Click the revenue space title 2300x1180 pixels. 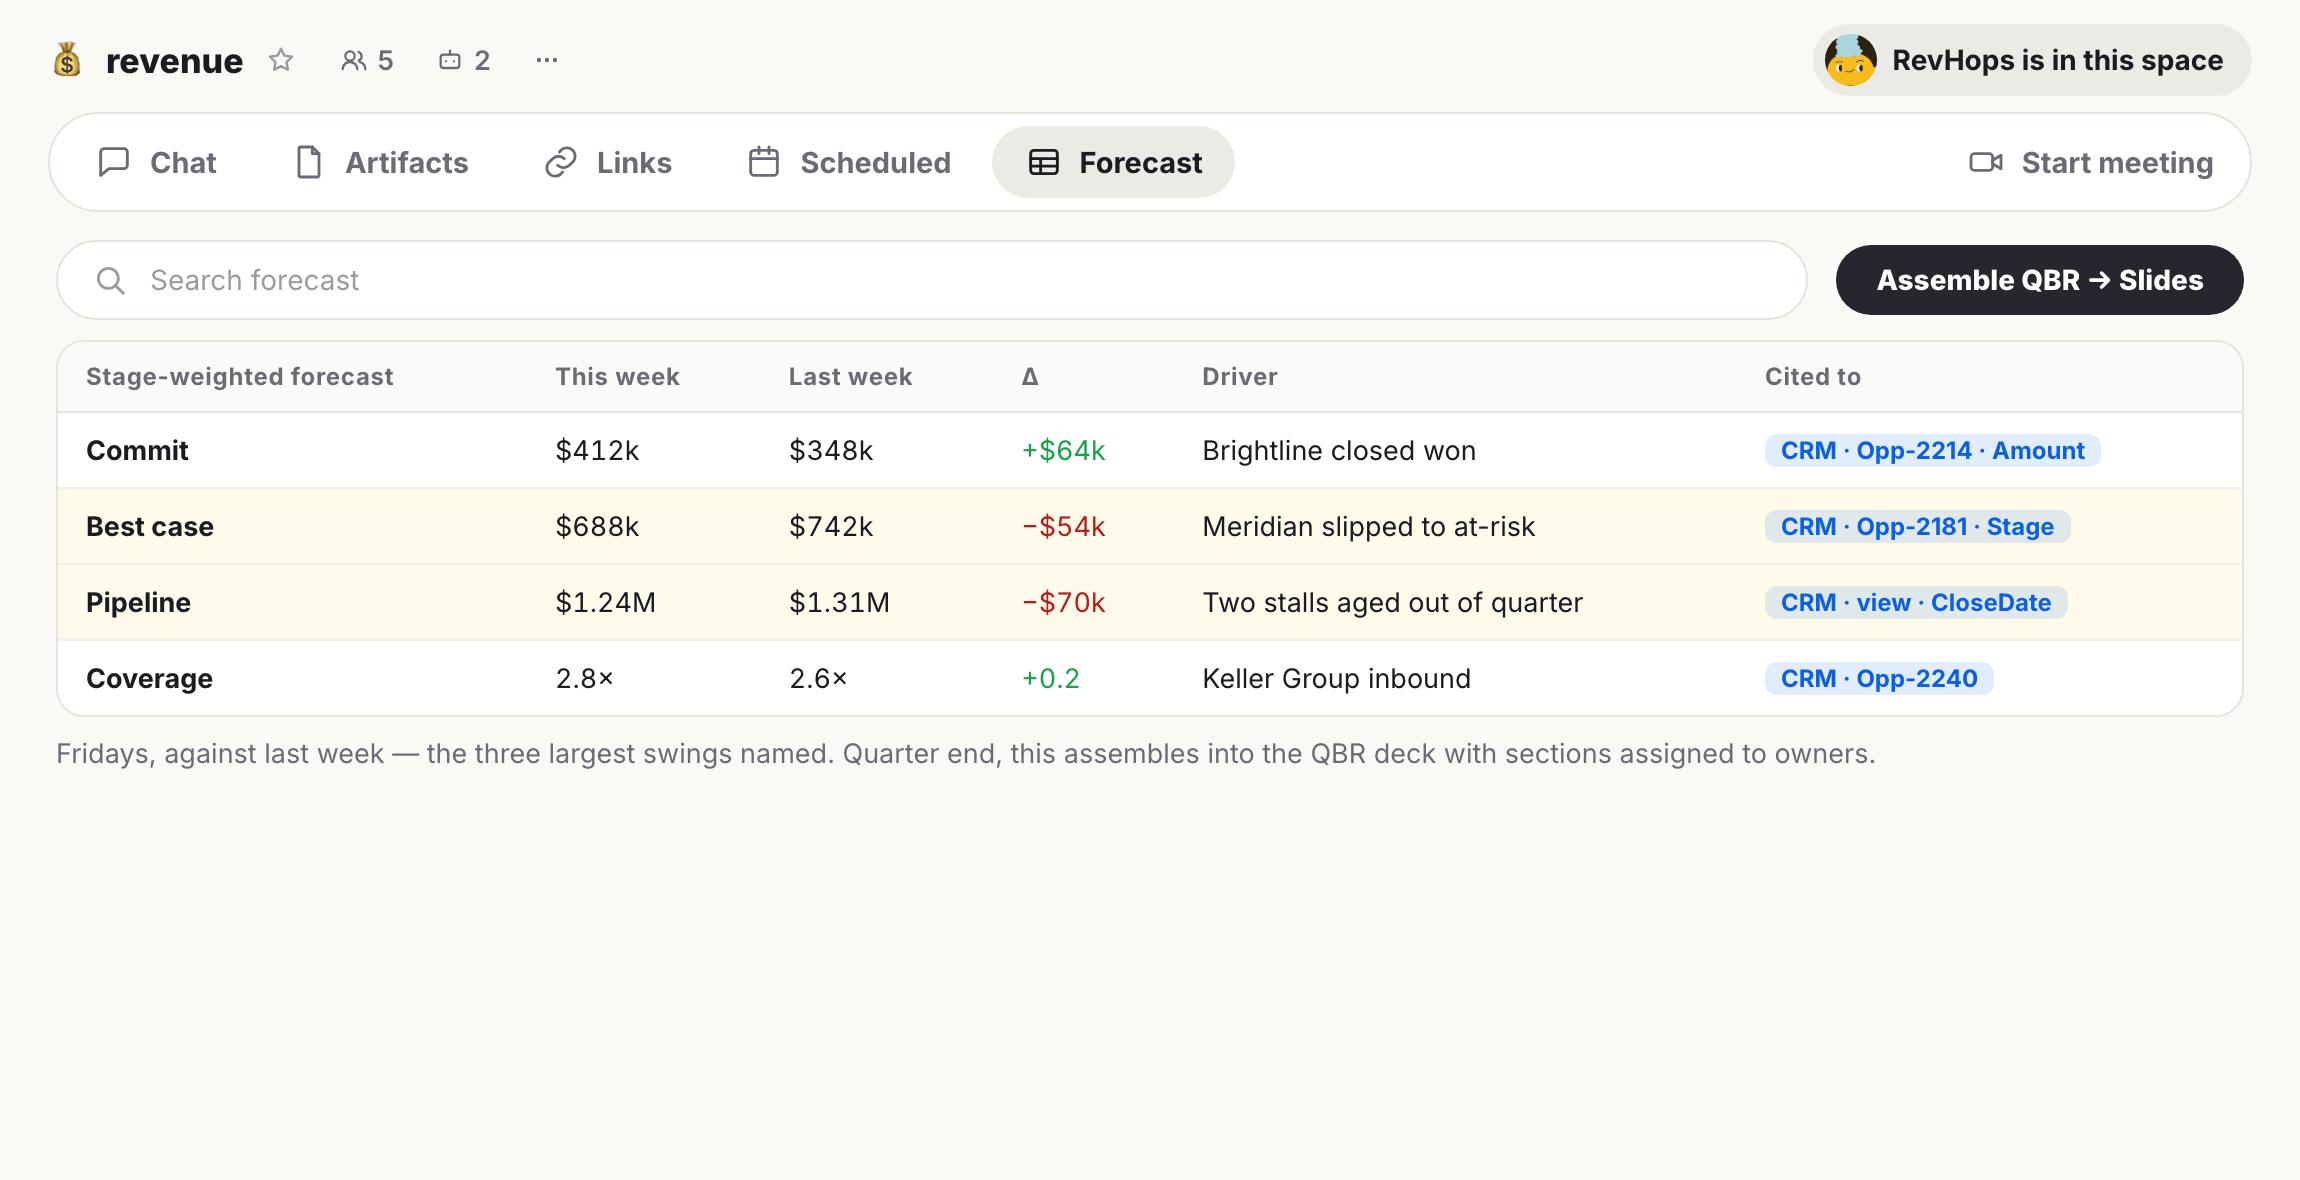174,61
